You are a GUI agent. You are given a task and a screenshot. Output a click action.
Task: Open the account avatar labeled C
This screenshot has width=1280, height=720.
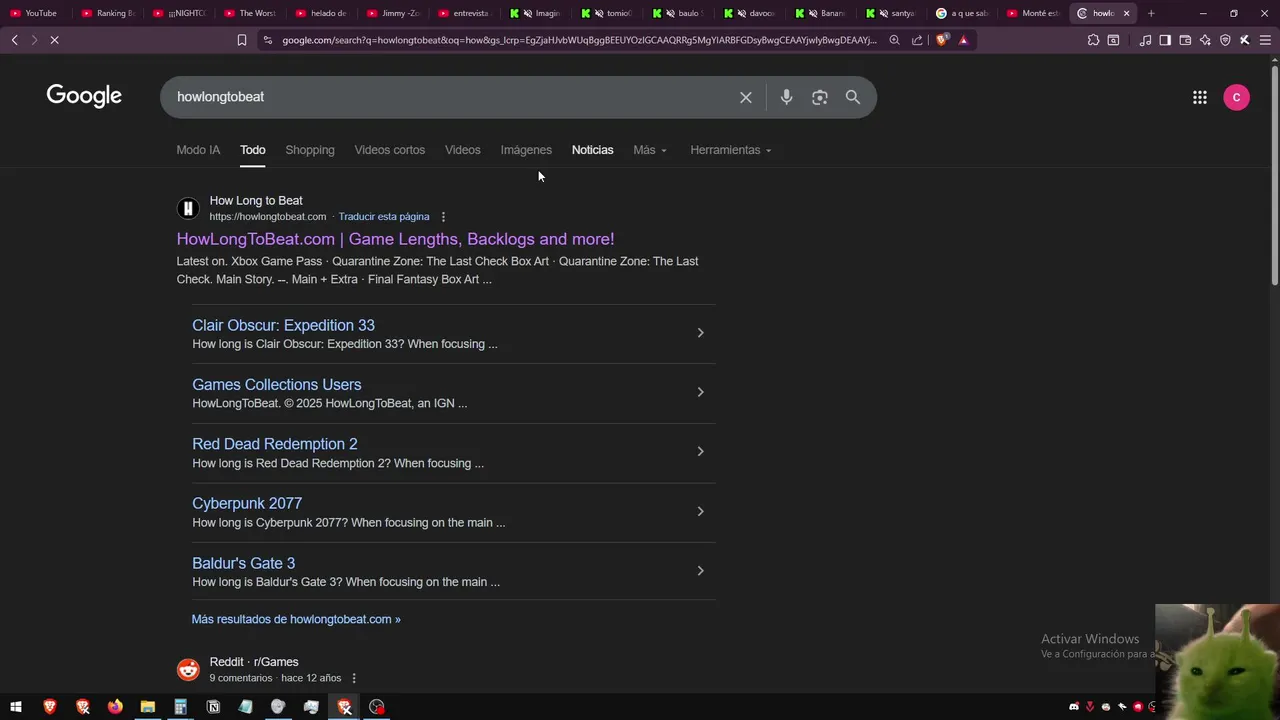1236,97
